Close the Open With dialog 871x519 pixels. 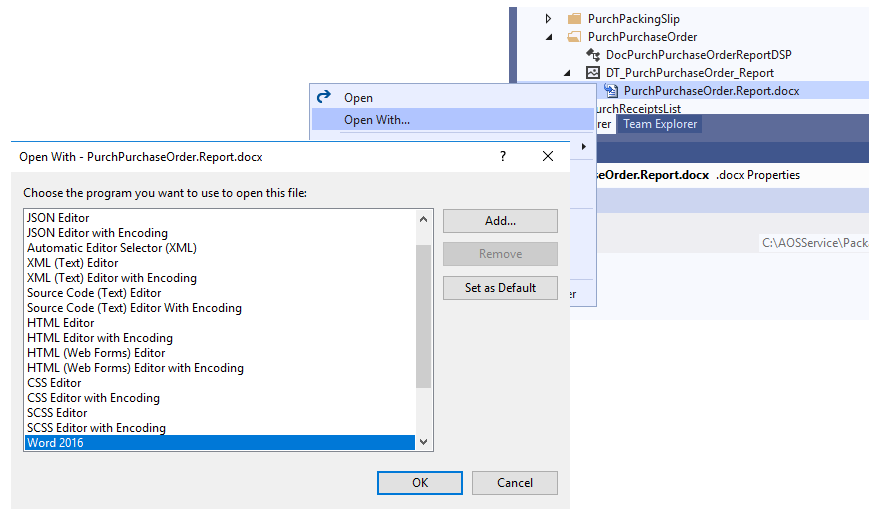[x=548, y=156]
